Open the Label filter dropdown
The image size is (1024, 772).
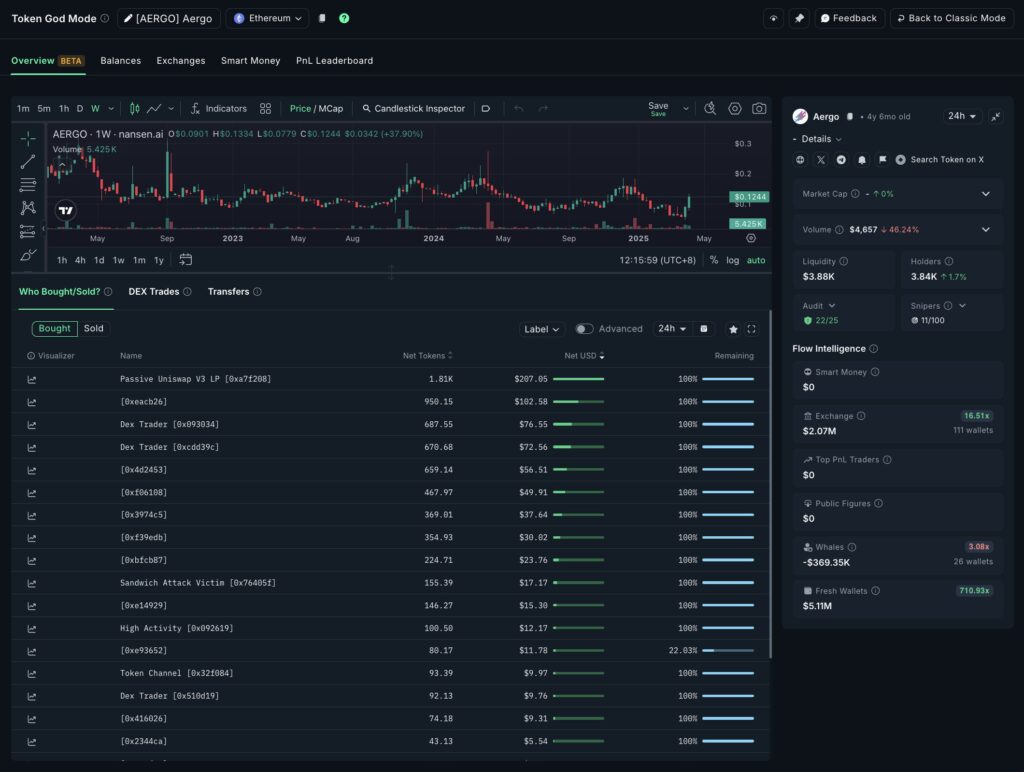click(541, 329)
